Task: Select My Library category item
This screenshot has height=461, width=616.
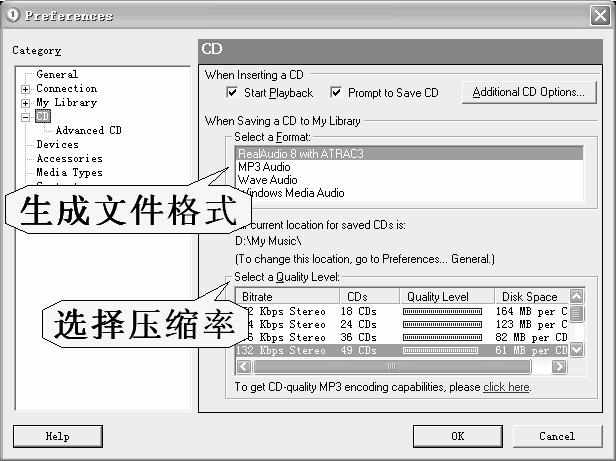Action: pyautogui.click(x=67, y=103)
